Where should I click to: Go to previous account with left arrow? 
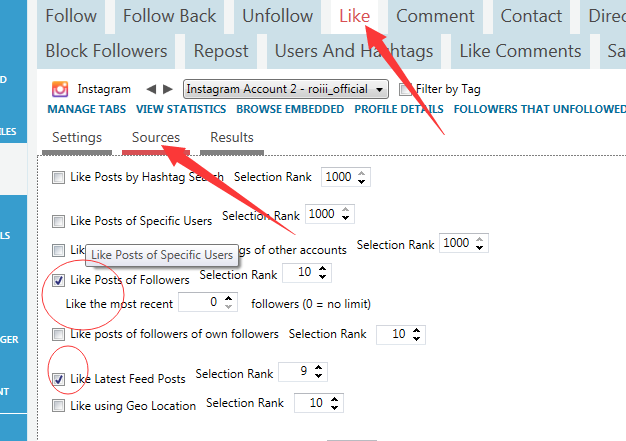151,89
